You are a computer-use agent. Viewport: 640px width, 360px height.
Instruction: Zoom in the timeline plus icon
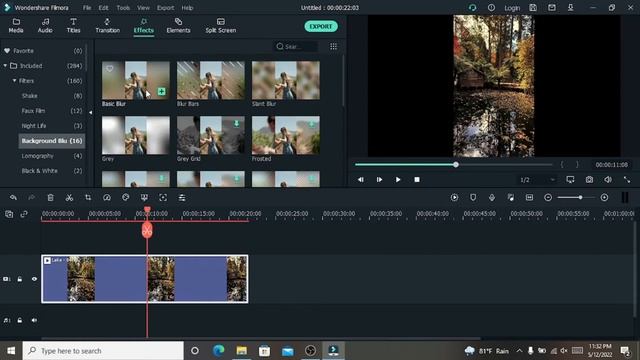point(604,198)
